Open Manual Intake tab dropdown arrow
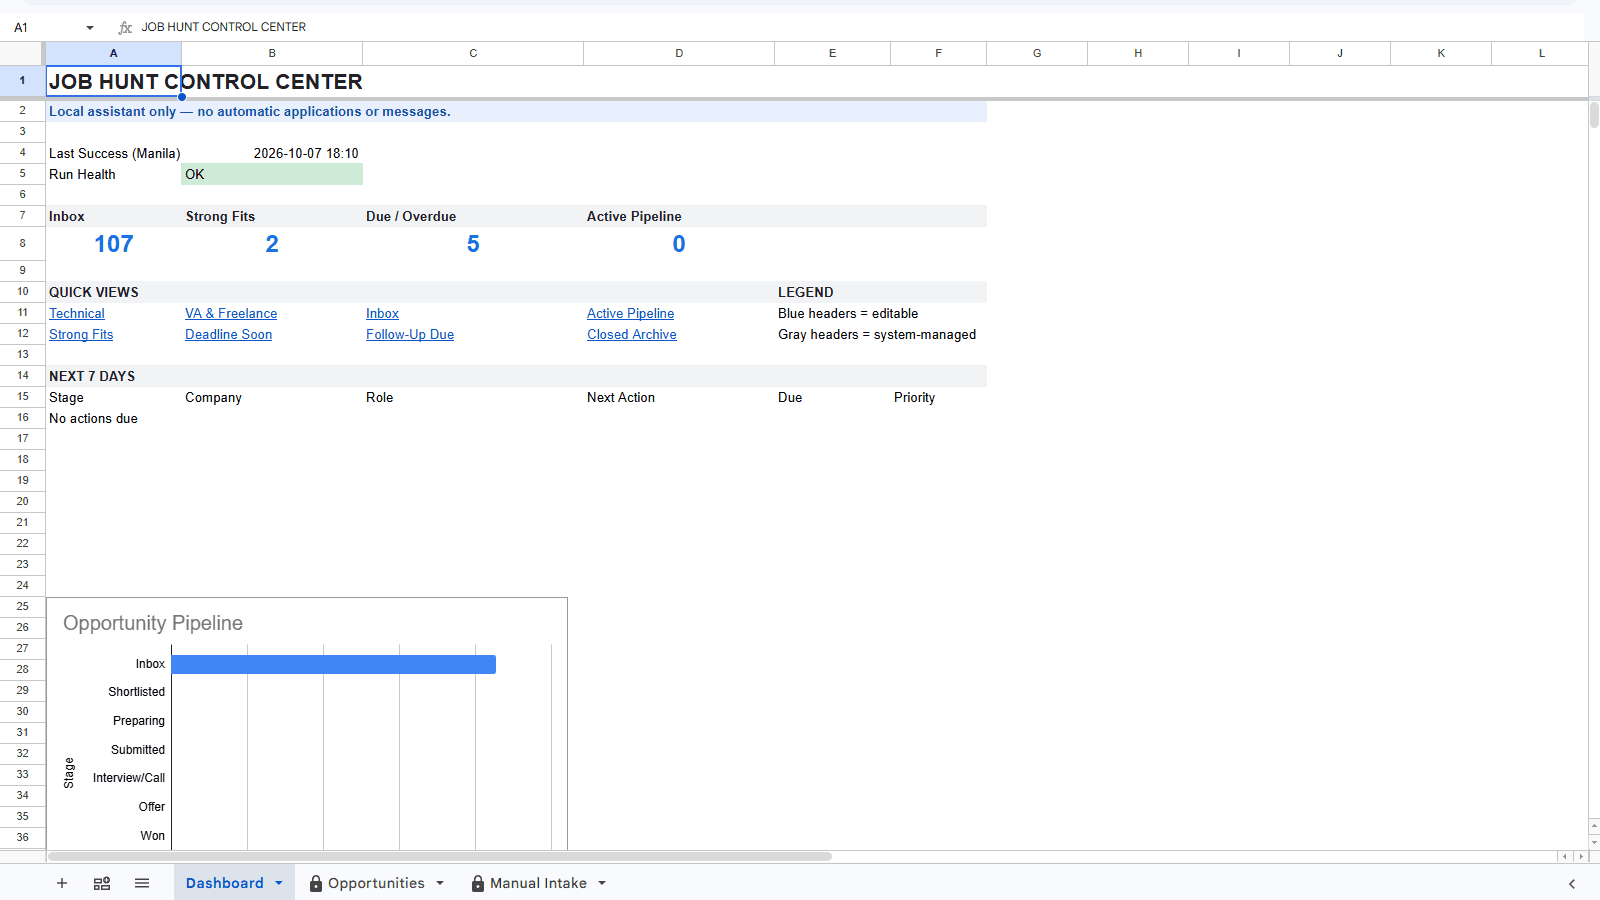 [602, 883]
